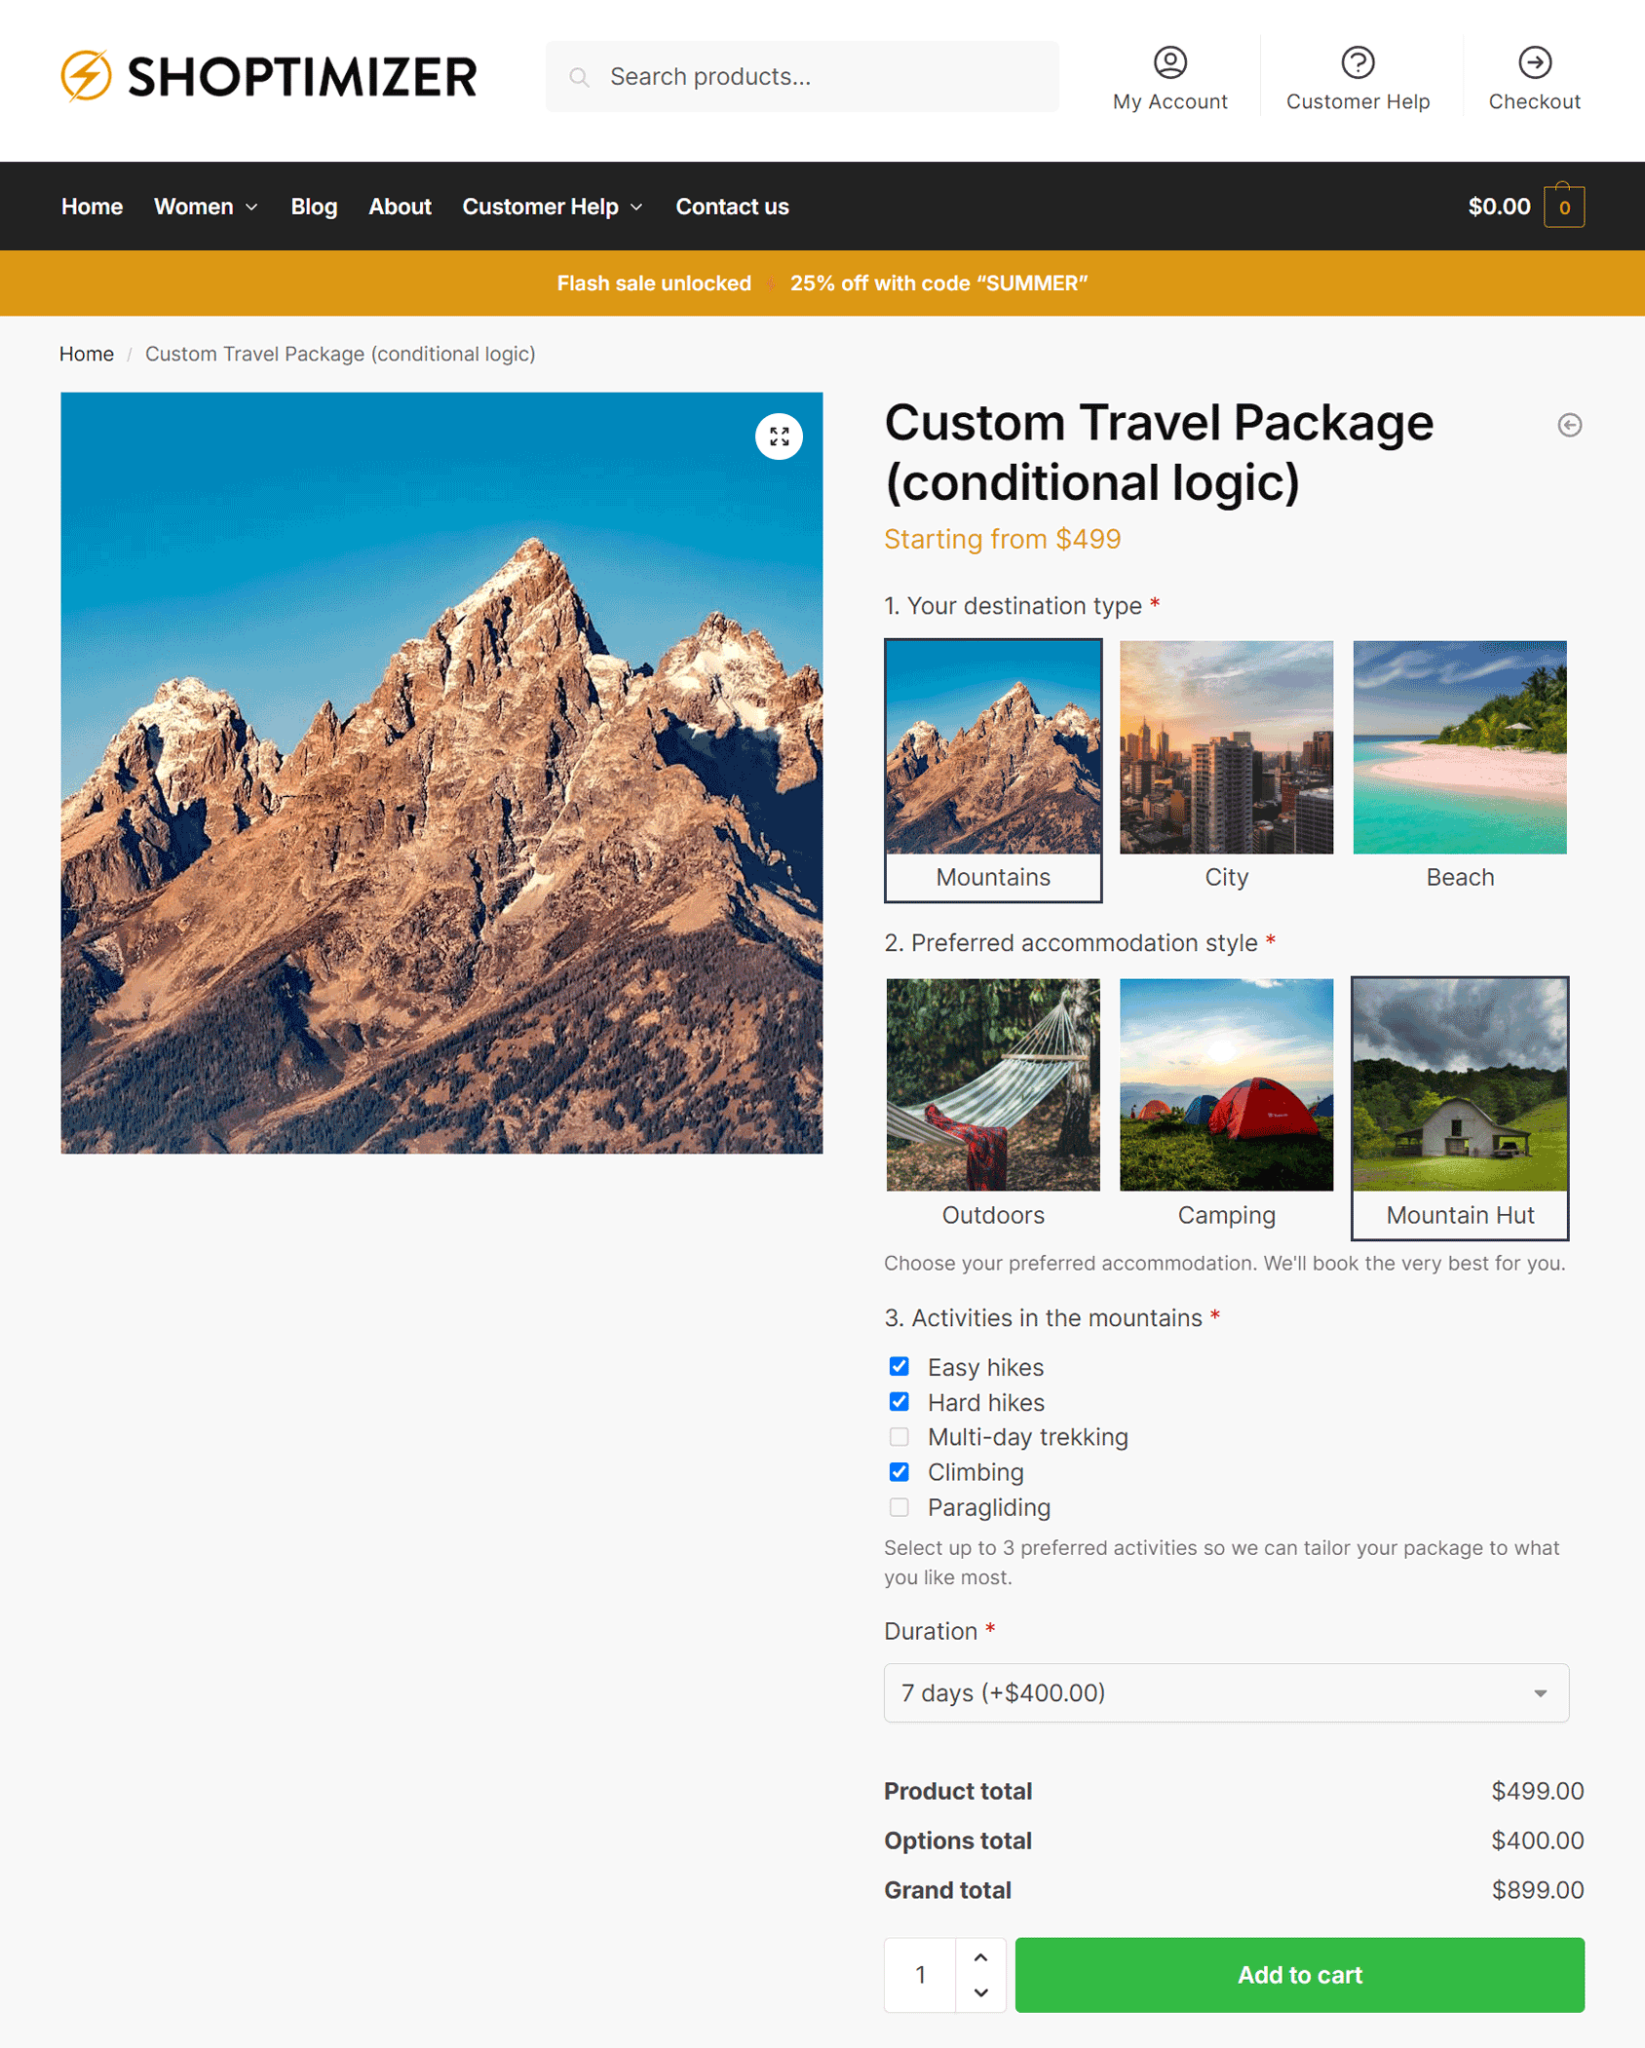Expand the product image with the fullscreen icon

point(780,436)
